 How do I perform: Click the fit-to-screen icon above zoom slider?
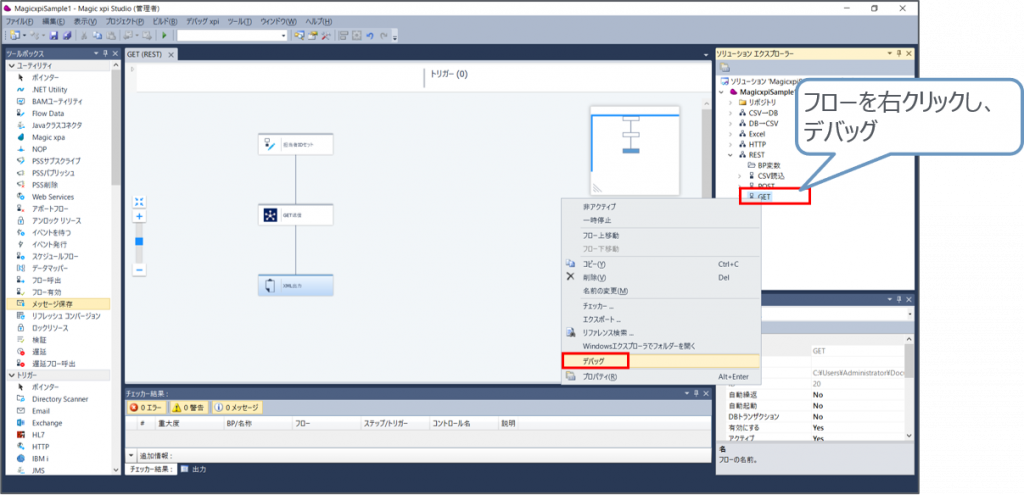pyautogui.click(x=139, y=201)
